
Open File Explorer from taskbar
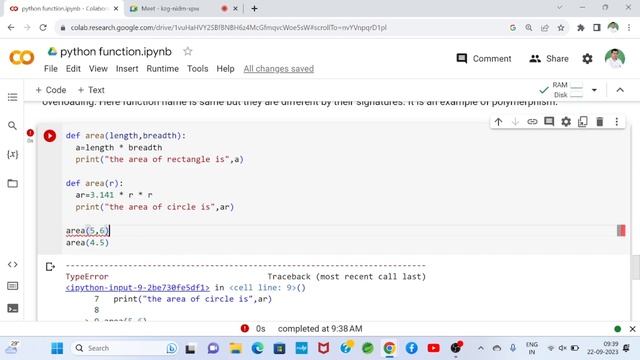[x=236, y=348]
